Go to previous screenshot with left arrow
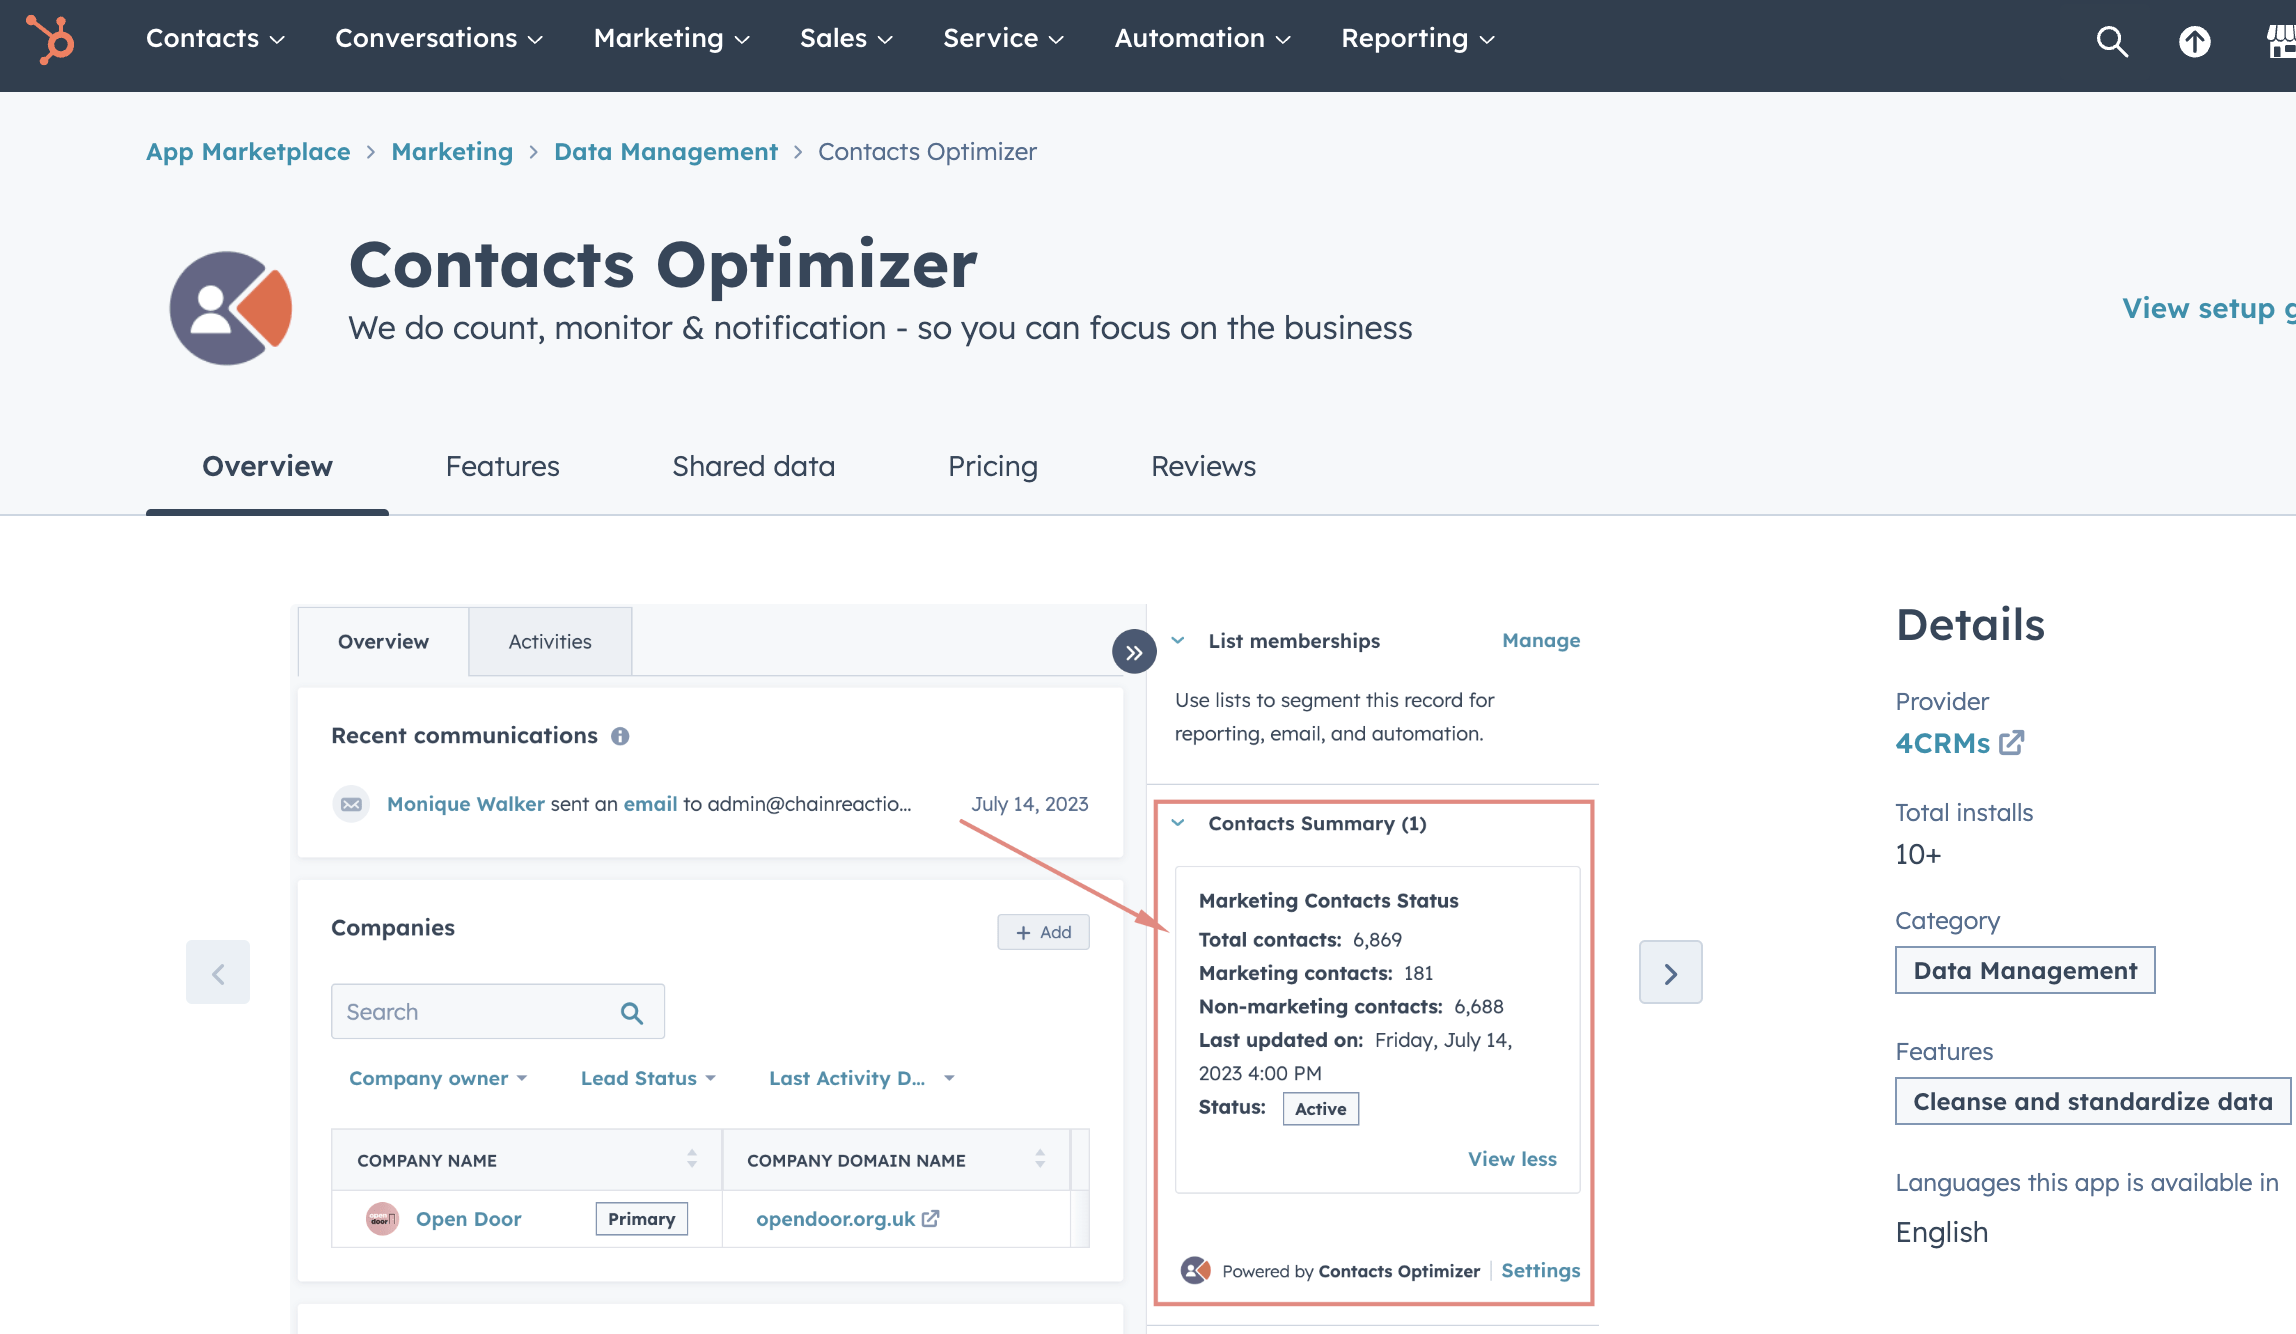Viewport: 2296px width, 1334px height. click(x=218, y=972)
